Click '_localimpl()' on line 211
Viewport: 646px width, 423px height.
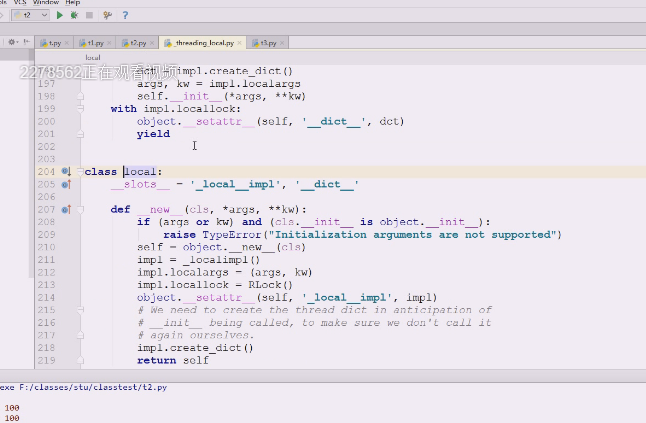click(222, 259)
